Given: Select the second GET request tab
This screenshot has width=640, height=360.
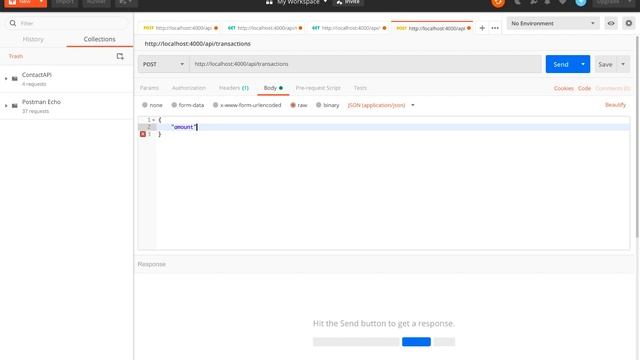Looking at the screenshot, I should tap(349, 28).
